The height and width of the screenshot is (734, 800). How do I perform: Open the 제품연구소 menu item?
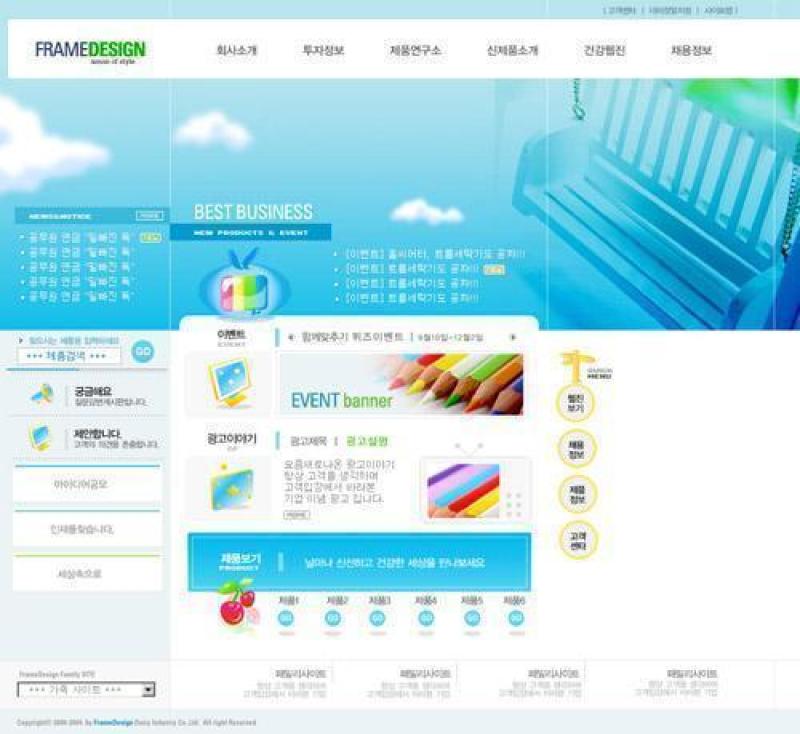(x=415, y=51)
